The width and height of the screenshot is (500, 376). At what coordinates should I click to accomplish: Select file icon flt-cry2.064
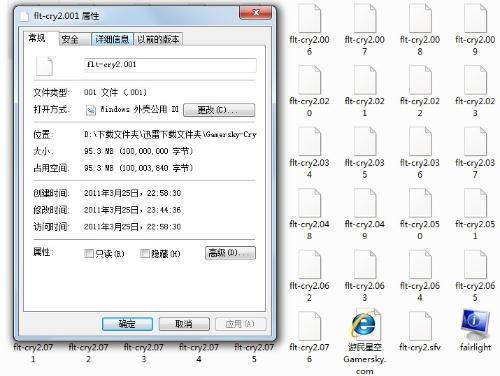[420, 265]
